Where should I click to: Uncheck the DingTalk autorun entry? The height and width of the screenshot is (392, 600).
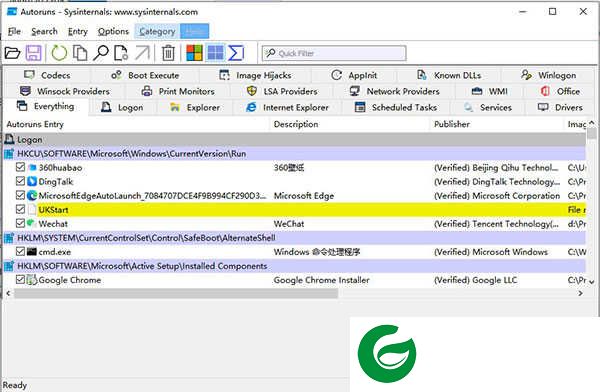(x=20, y=181)
